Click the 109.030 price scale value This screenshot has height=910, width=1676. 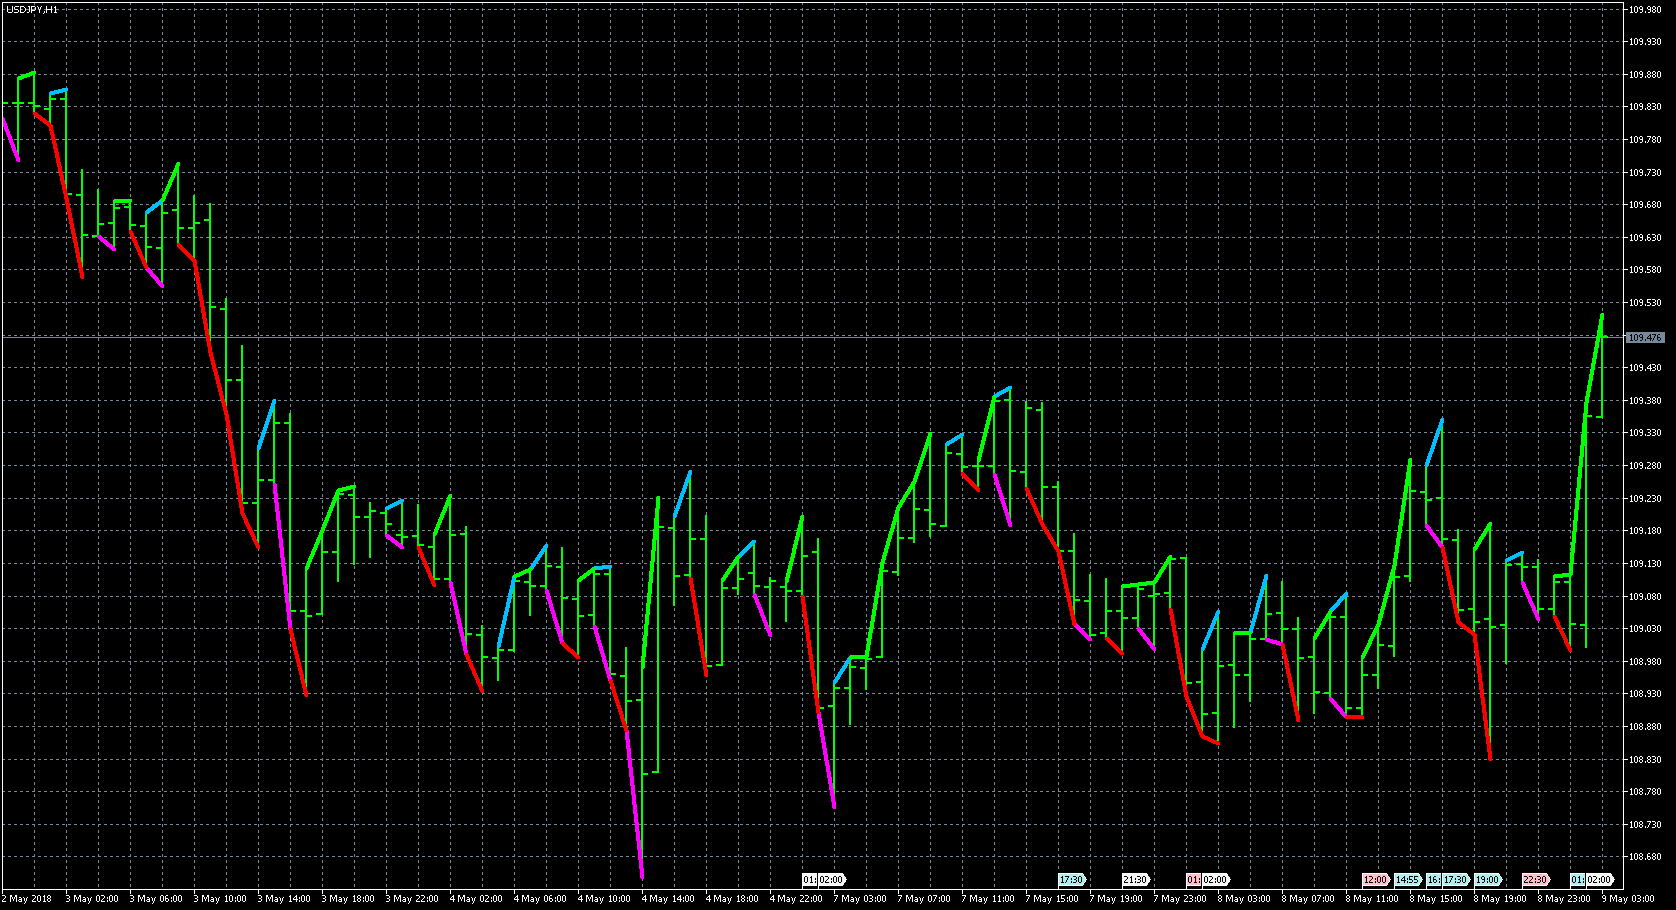1645,629
